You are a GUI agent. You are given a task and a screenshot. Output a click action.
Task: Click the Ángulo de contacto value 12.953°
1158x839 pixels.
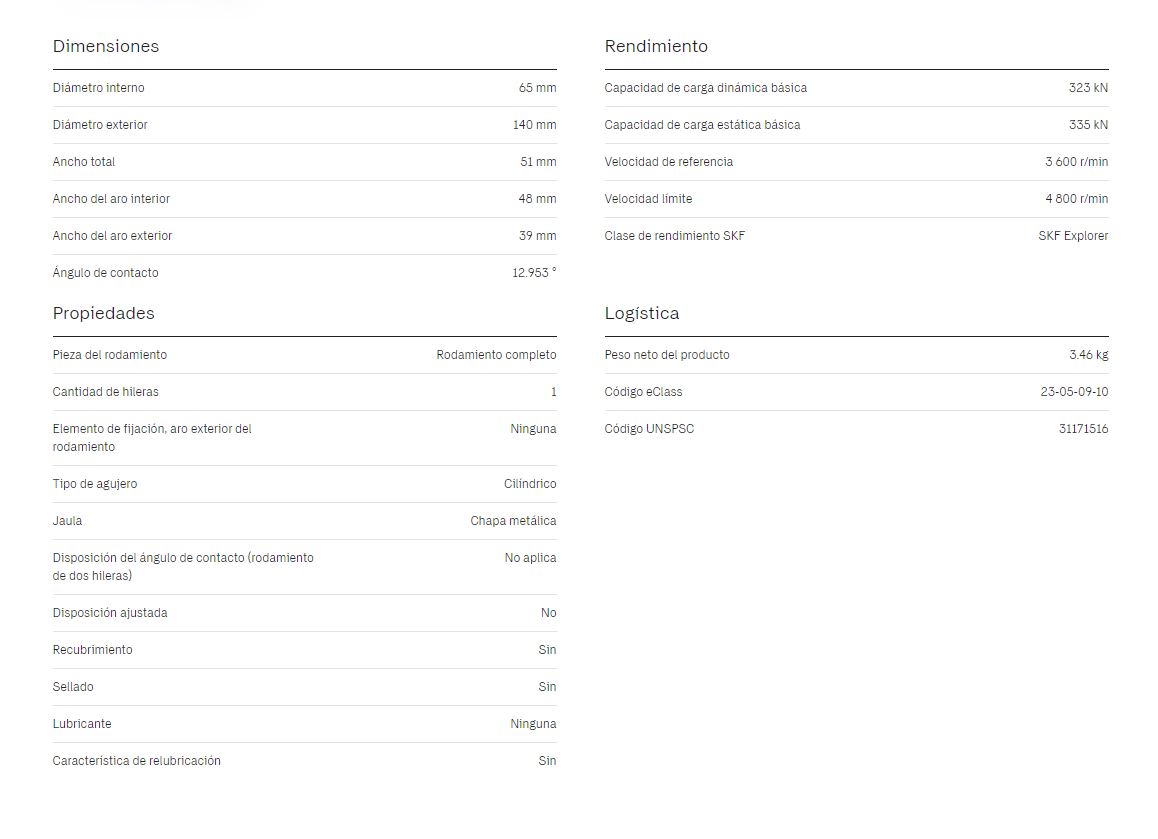pos(534,273)
